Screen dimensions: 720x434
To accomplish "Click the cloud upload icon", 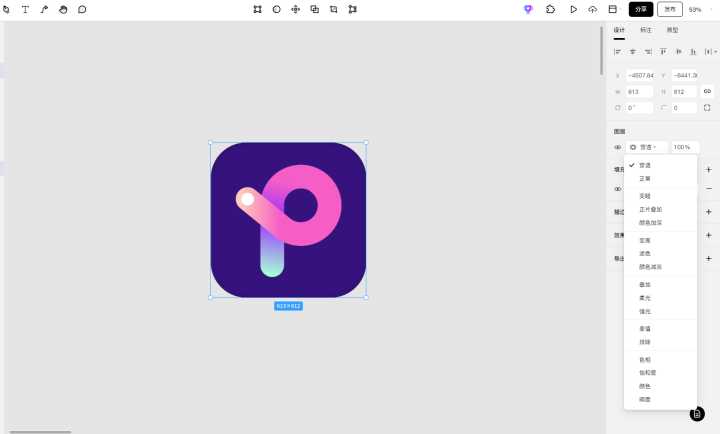I will (x=593, y=9).
